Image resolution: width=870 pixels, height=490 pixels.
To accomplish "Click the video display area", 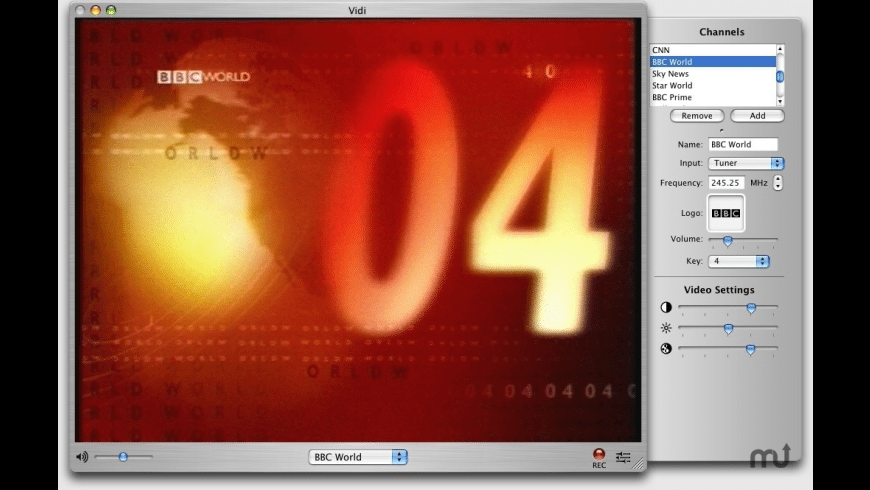I will click(x=358, y=230).
